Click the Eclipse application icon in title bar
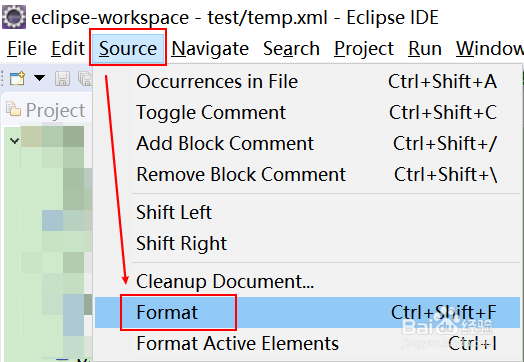This screenshot has height=362, width=524. pyautogui.click(x=14, y=17)
